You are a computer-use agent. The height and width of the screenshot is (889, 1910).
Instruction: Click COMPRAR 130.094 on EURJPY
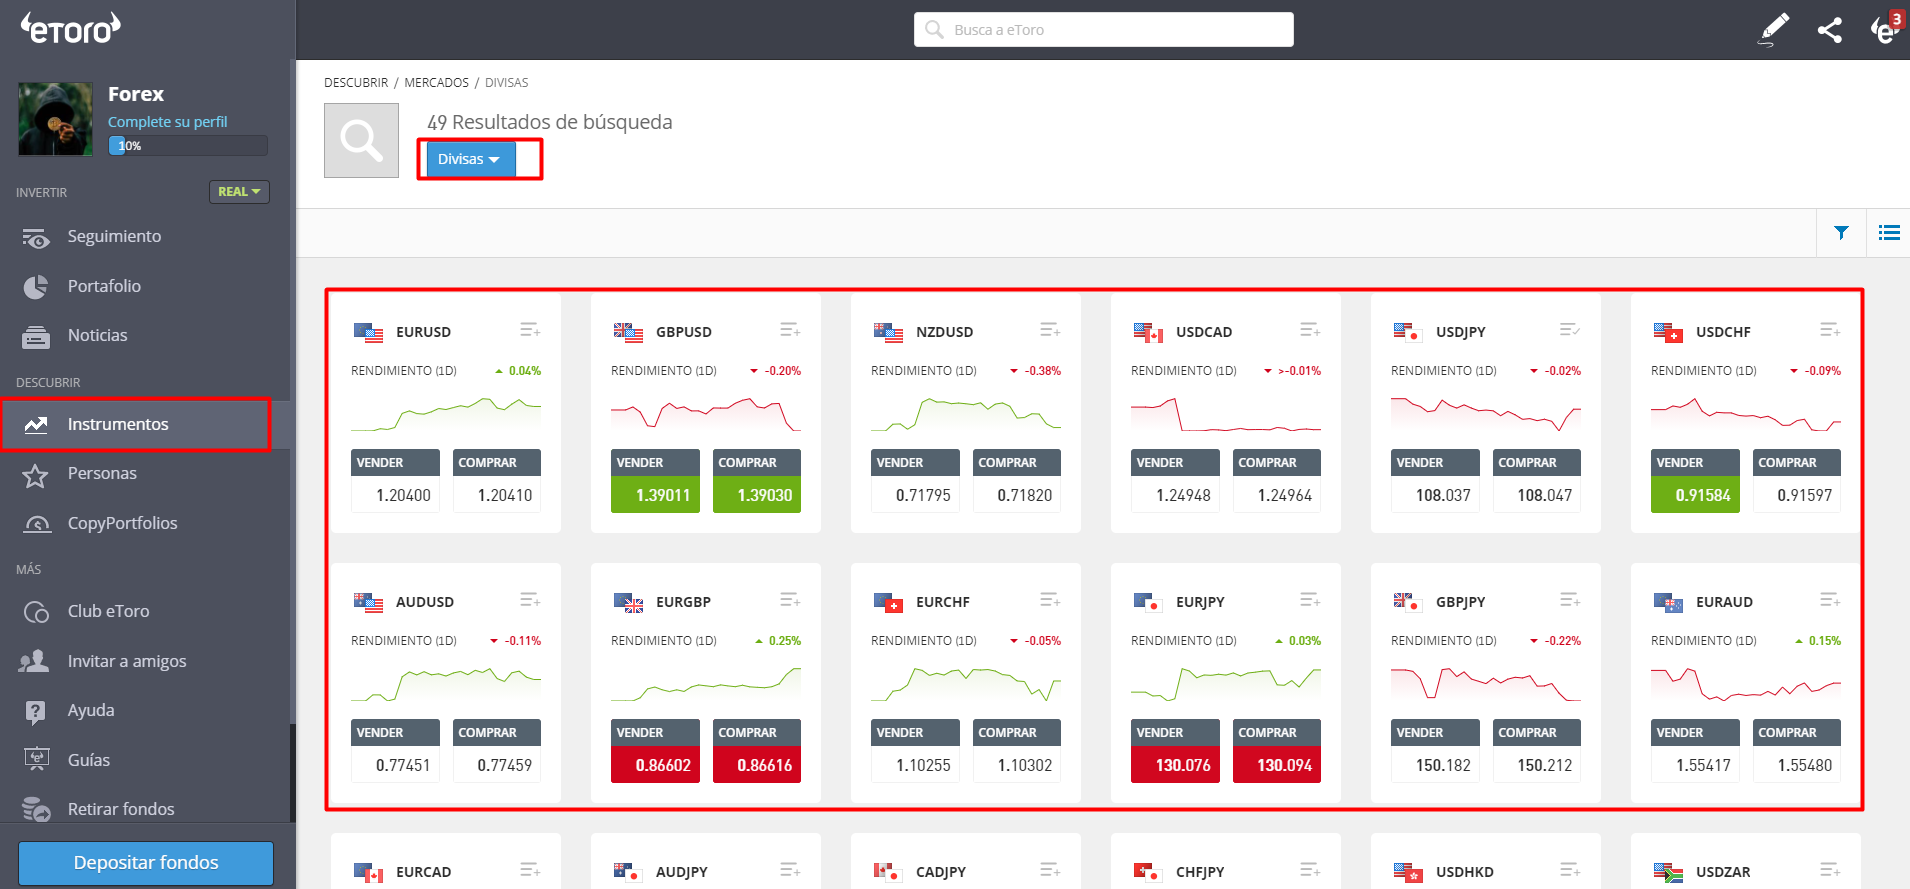pos(1277,751)
